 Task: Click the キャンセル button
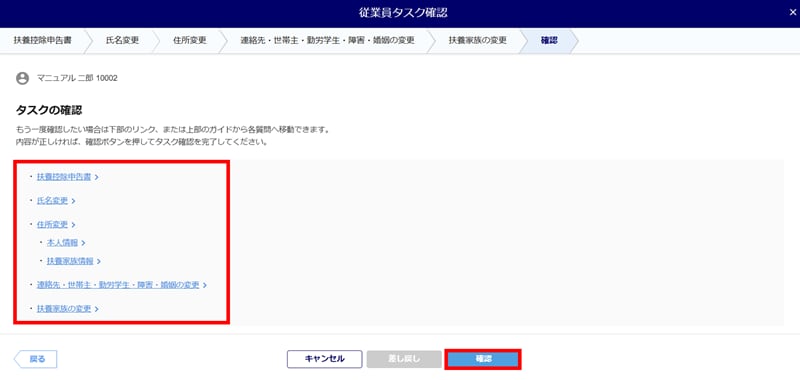[x=324, y=359]
